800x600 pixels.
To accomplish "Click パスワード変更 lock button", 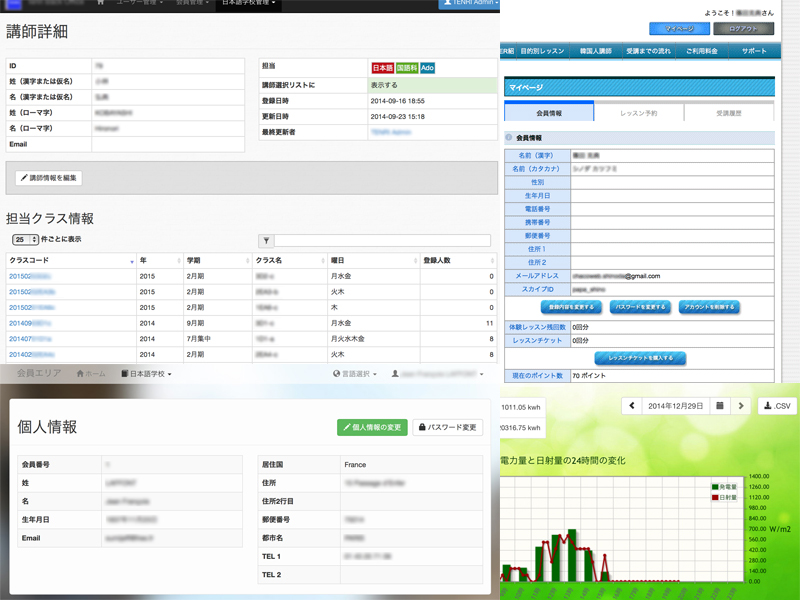I will 446,427.
